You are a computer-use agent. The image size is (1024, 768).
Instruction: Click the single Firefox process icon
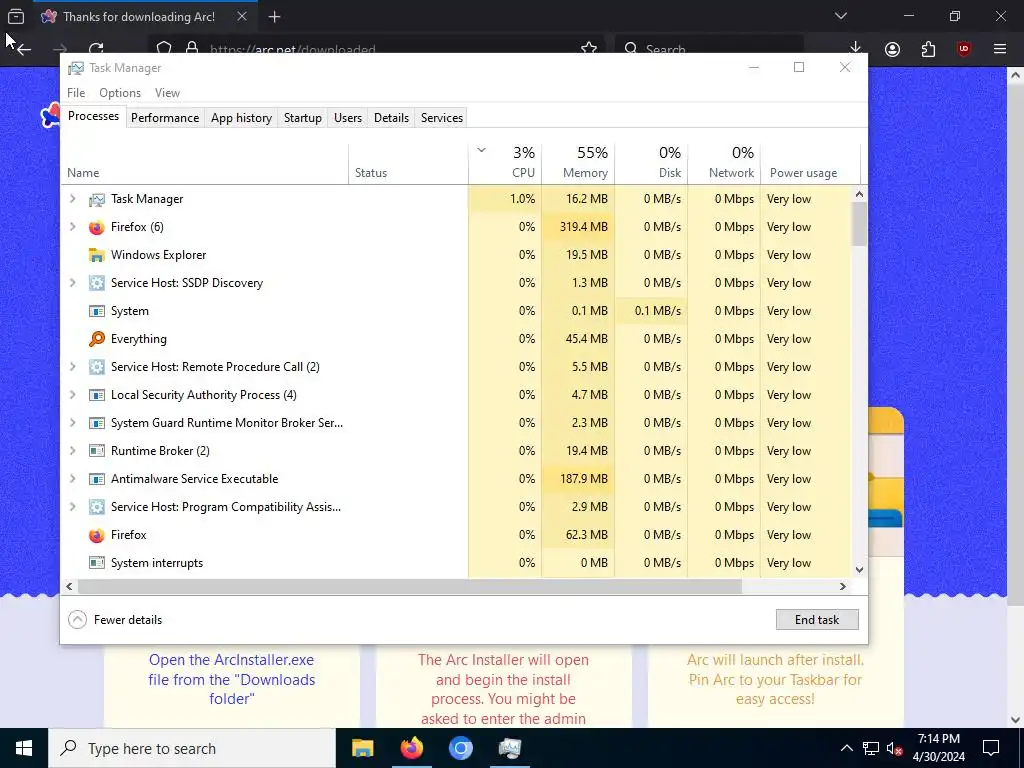(x=97, y=536)
